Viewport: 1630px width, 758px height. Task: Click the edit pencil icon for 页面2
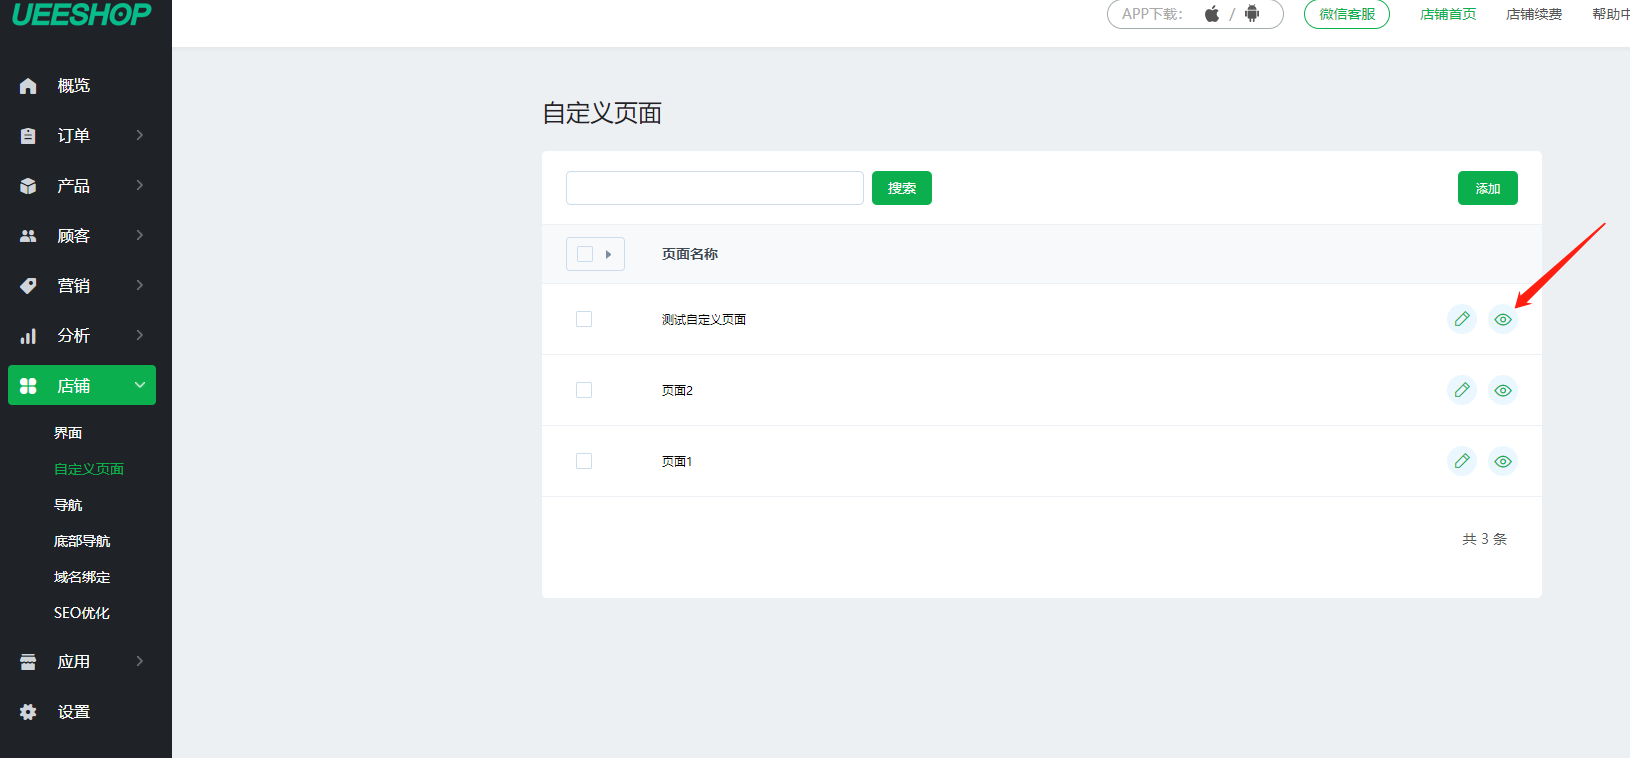(1461, 390)
